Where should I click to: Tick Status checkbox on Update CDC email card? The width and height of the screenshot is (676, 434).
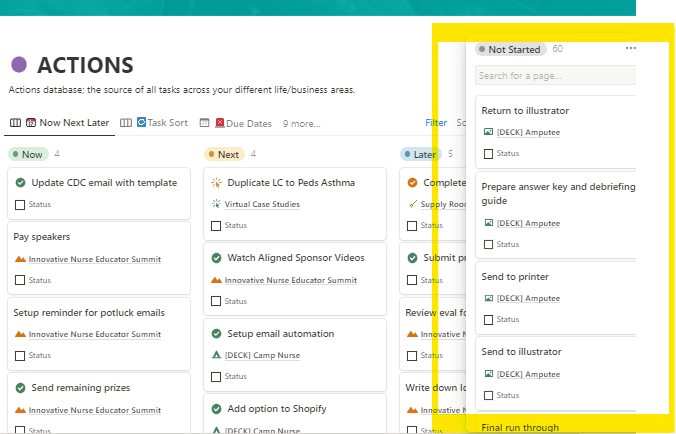coord(20,205)
